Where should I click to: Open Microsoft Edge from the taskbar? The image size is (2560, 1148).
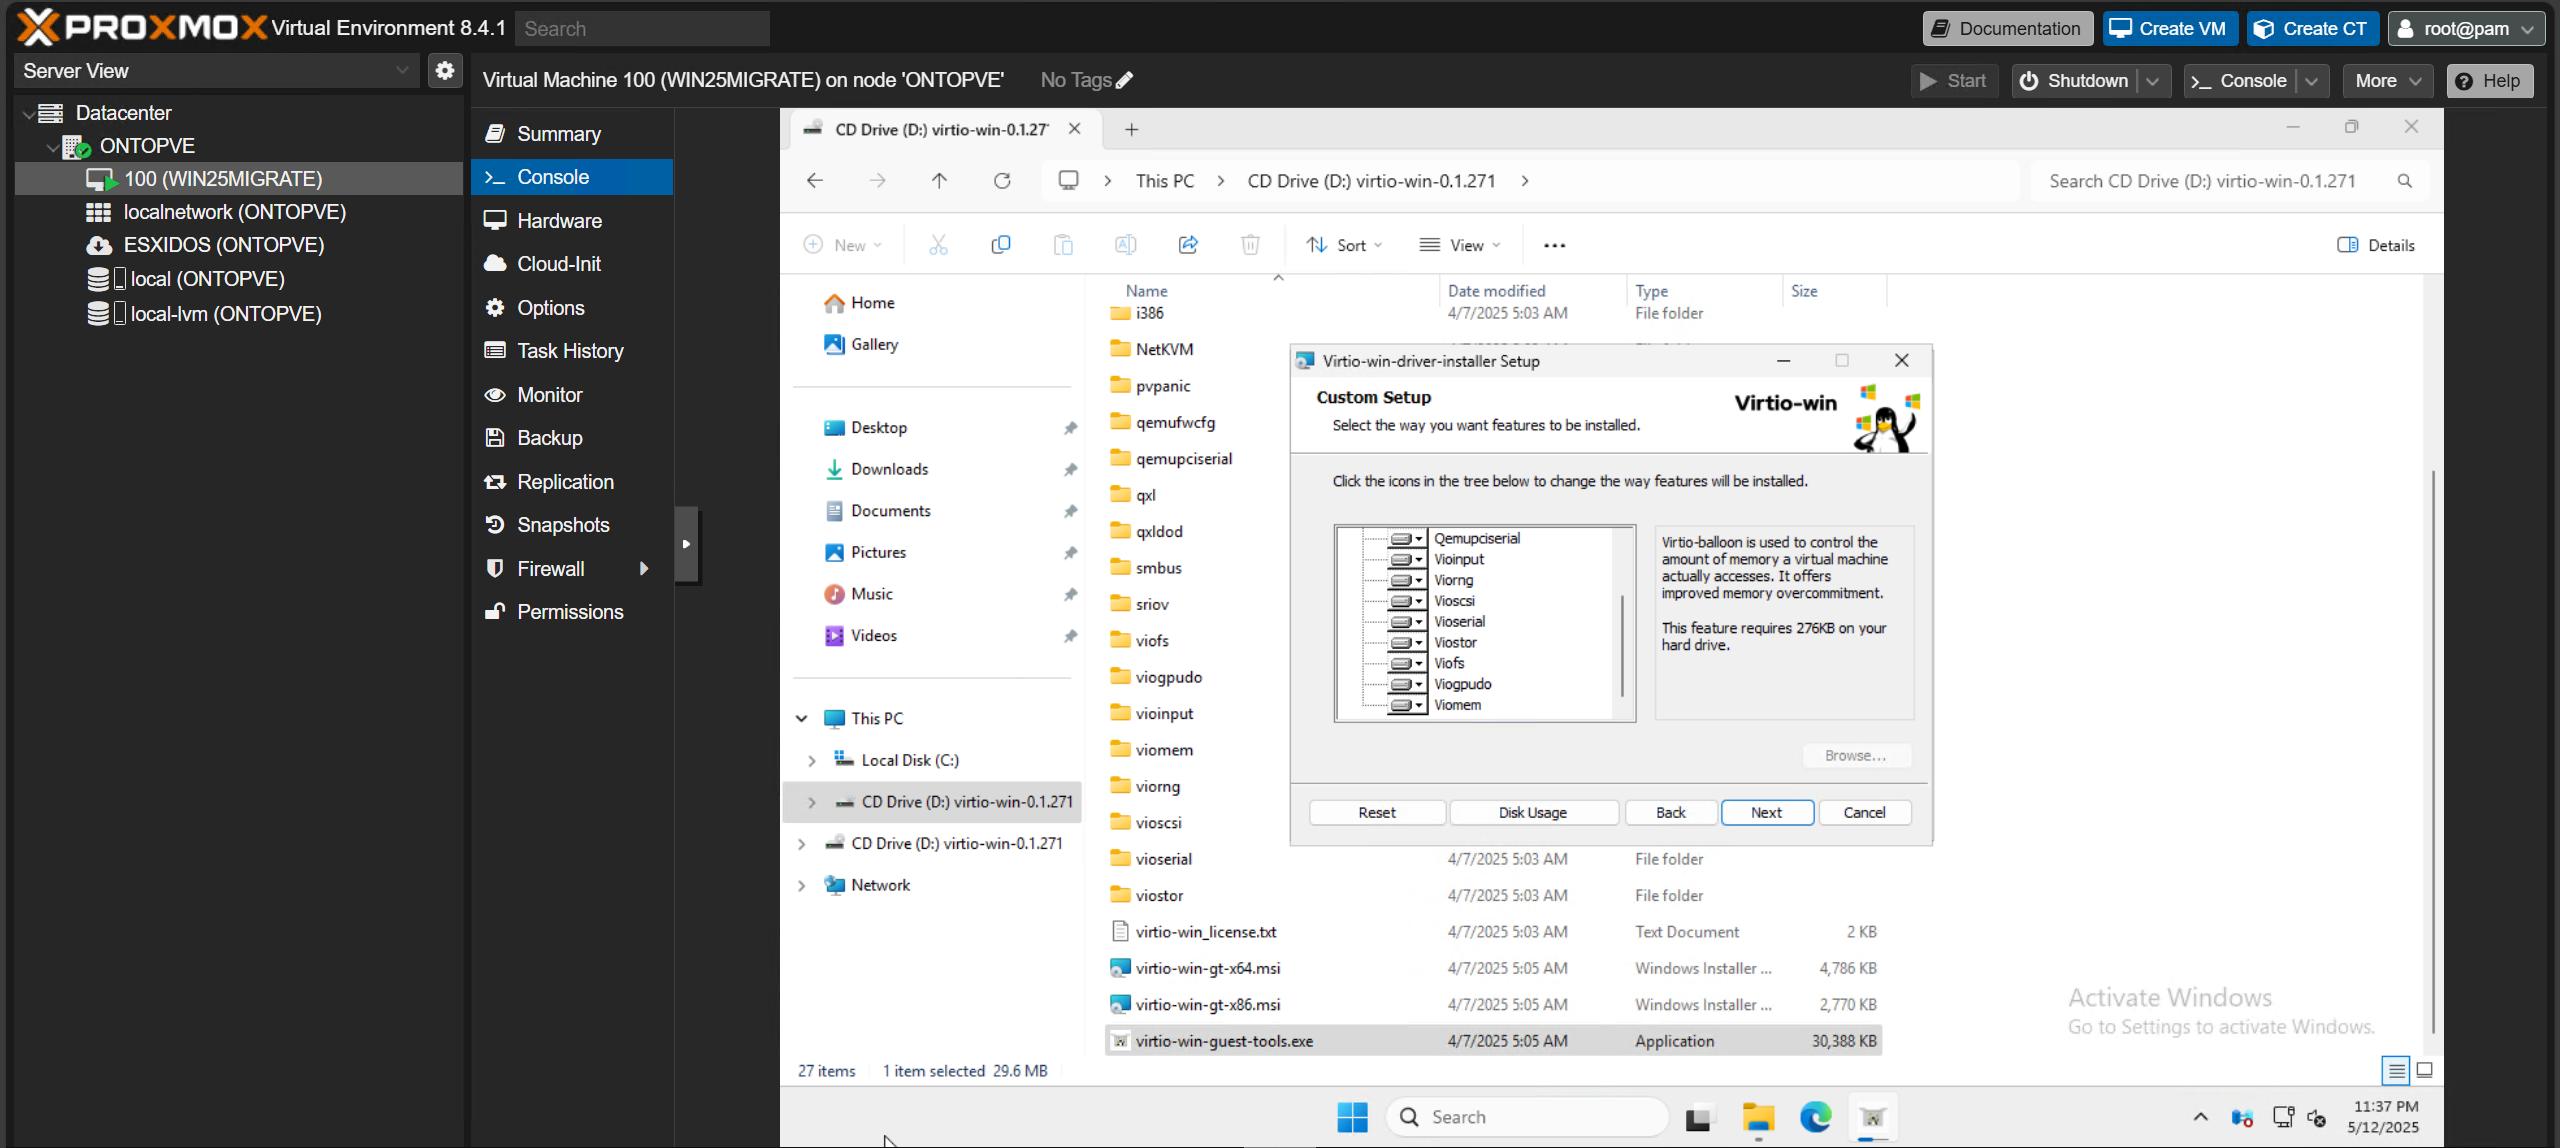point(1815,1117)
